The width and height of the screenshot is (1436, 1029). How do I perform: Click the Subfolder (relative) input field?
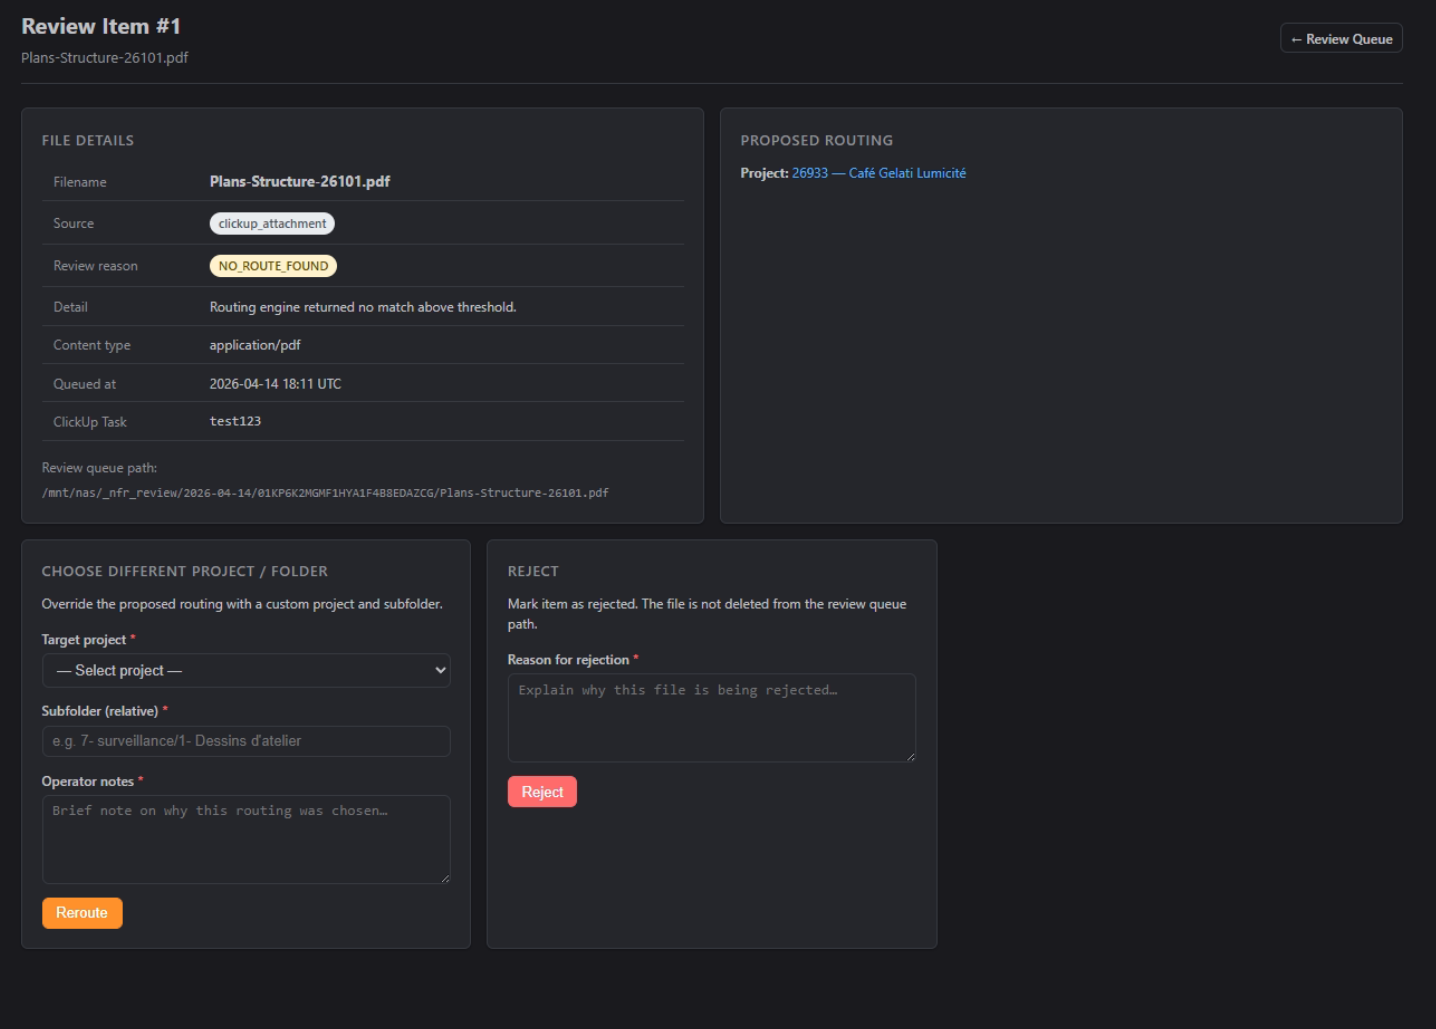pos(246,741)
